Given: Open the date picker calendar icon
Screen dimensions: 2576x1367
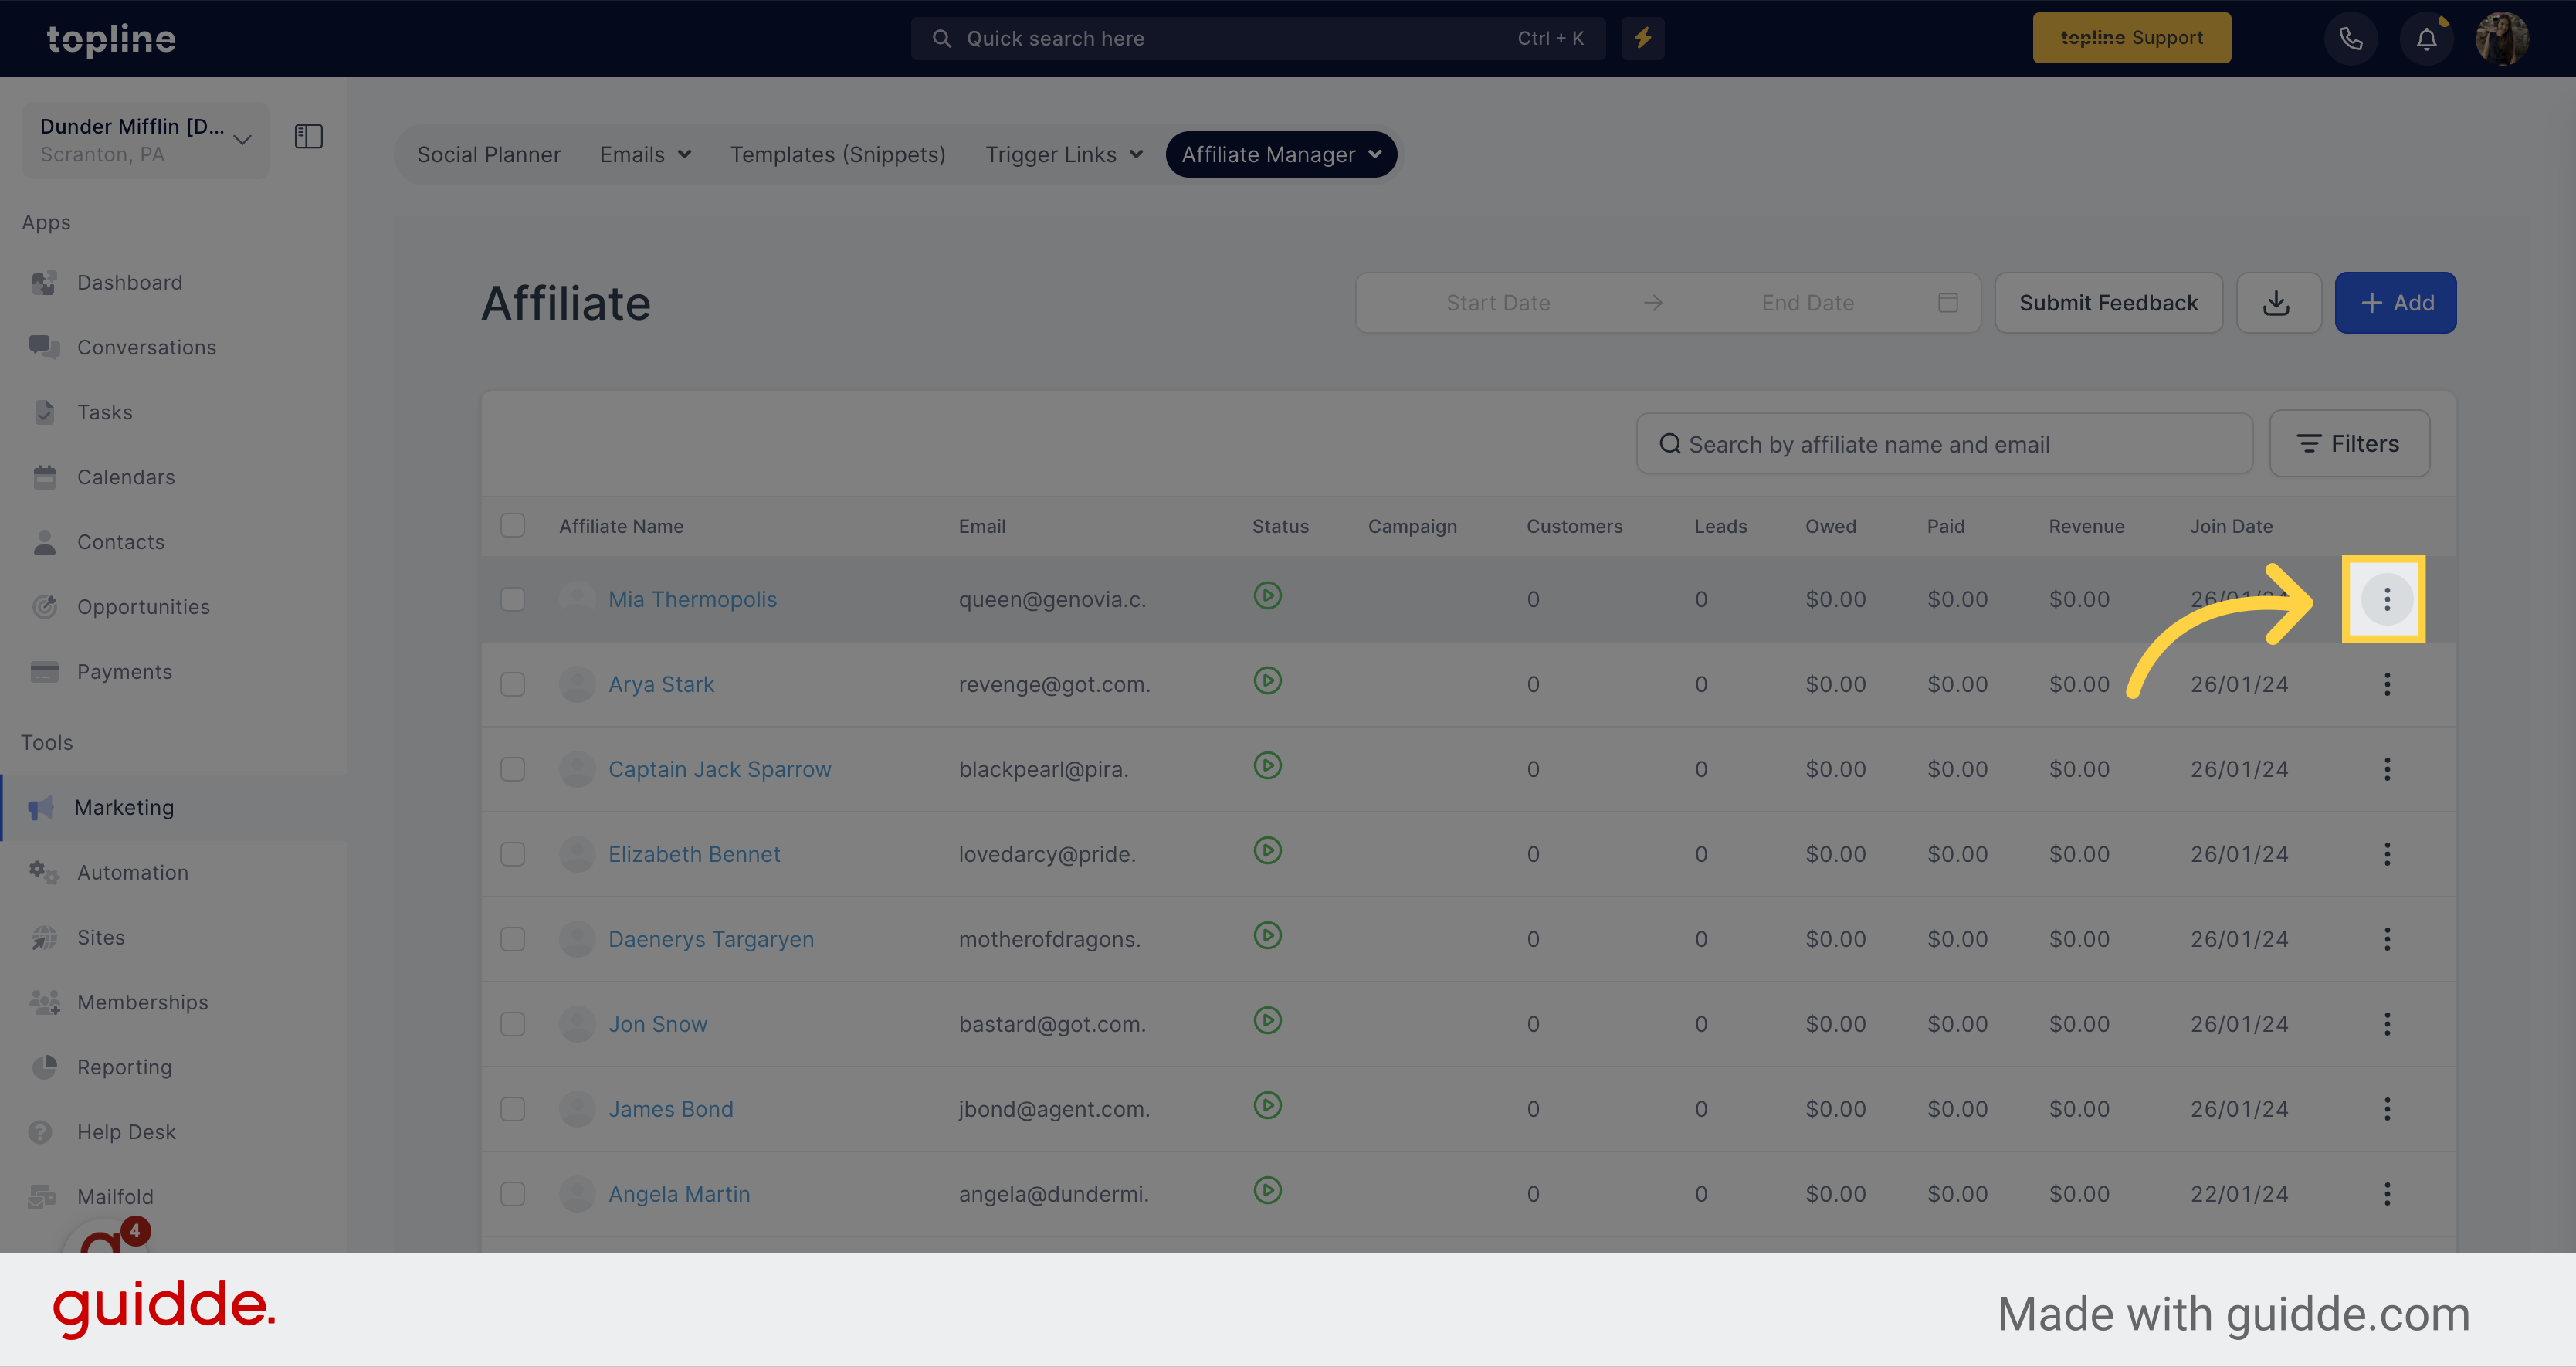Looking at the screenshot, I should [1947, 303].
